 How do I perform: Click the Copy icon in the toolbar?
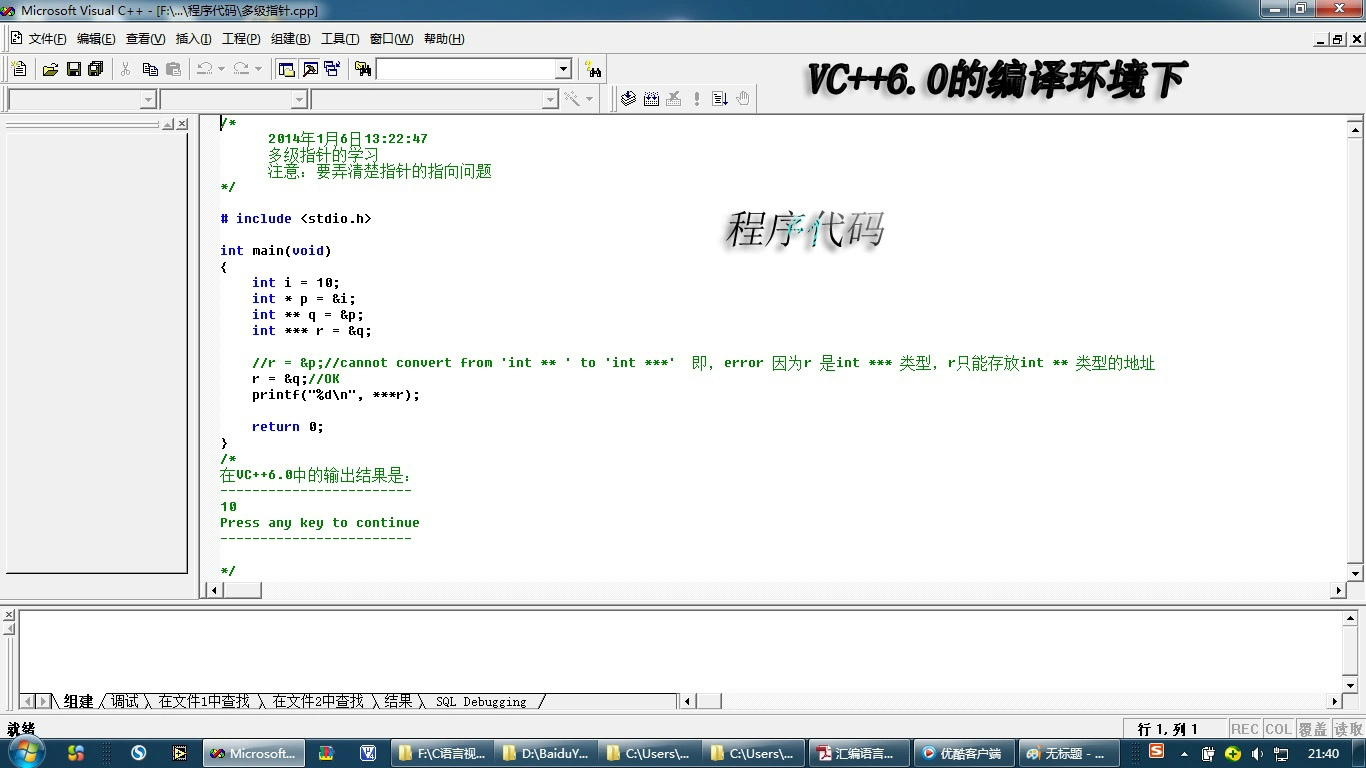coord(150,69)
